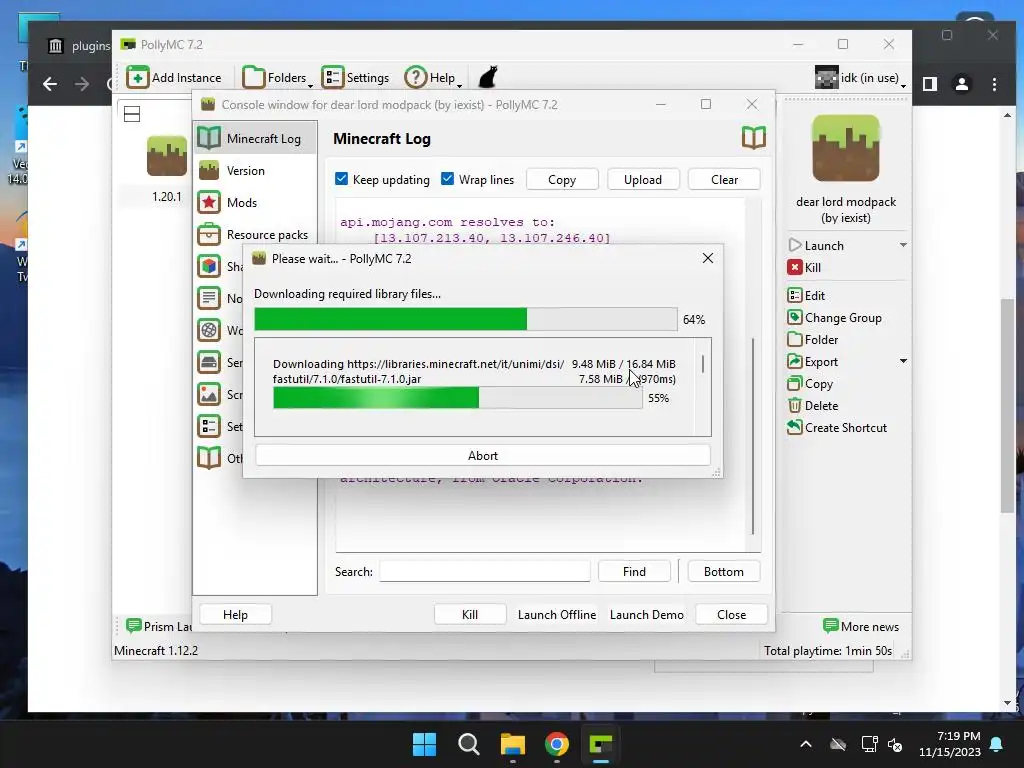Image resolution: width=1024 pixels, height=768 pixels.
Task: Click Kill in the instance side panel
Action: click(x=805, y=267)
